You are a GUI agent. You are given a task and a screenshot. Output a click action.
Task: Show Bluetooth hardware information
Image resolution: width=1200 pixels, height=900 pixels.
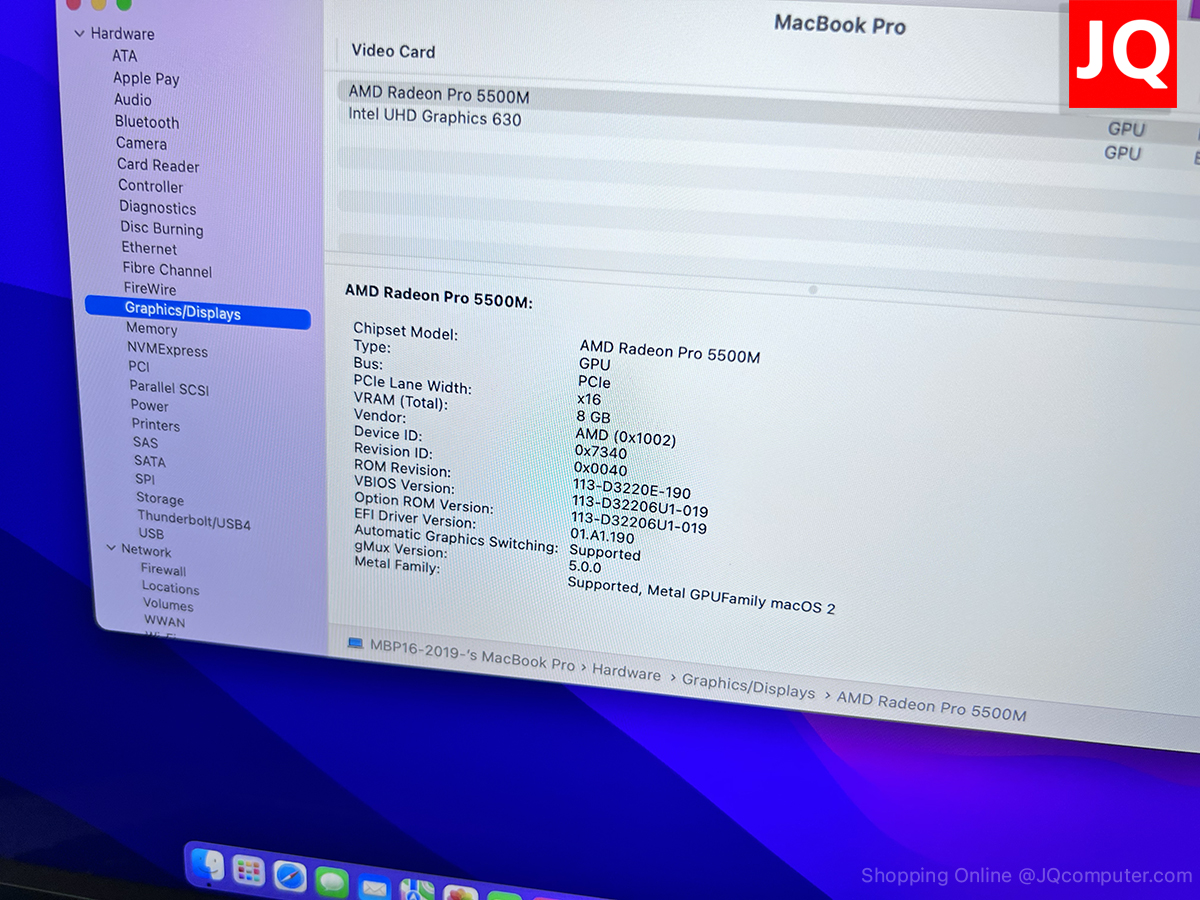pos(147,122)
